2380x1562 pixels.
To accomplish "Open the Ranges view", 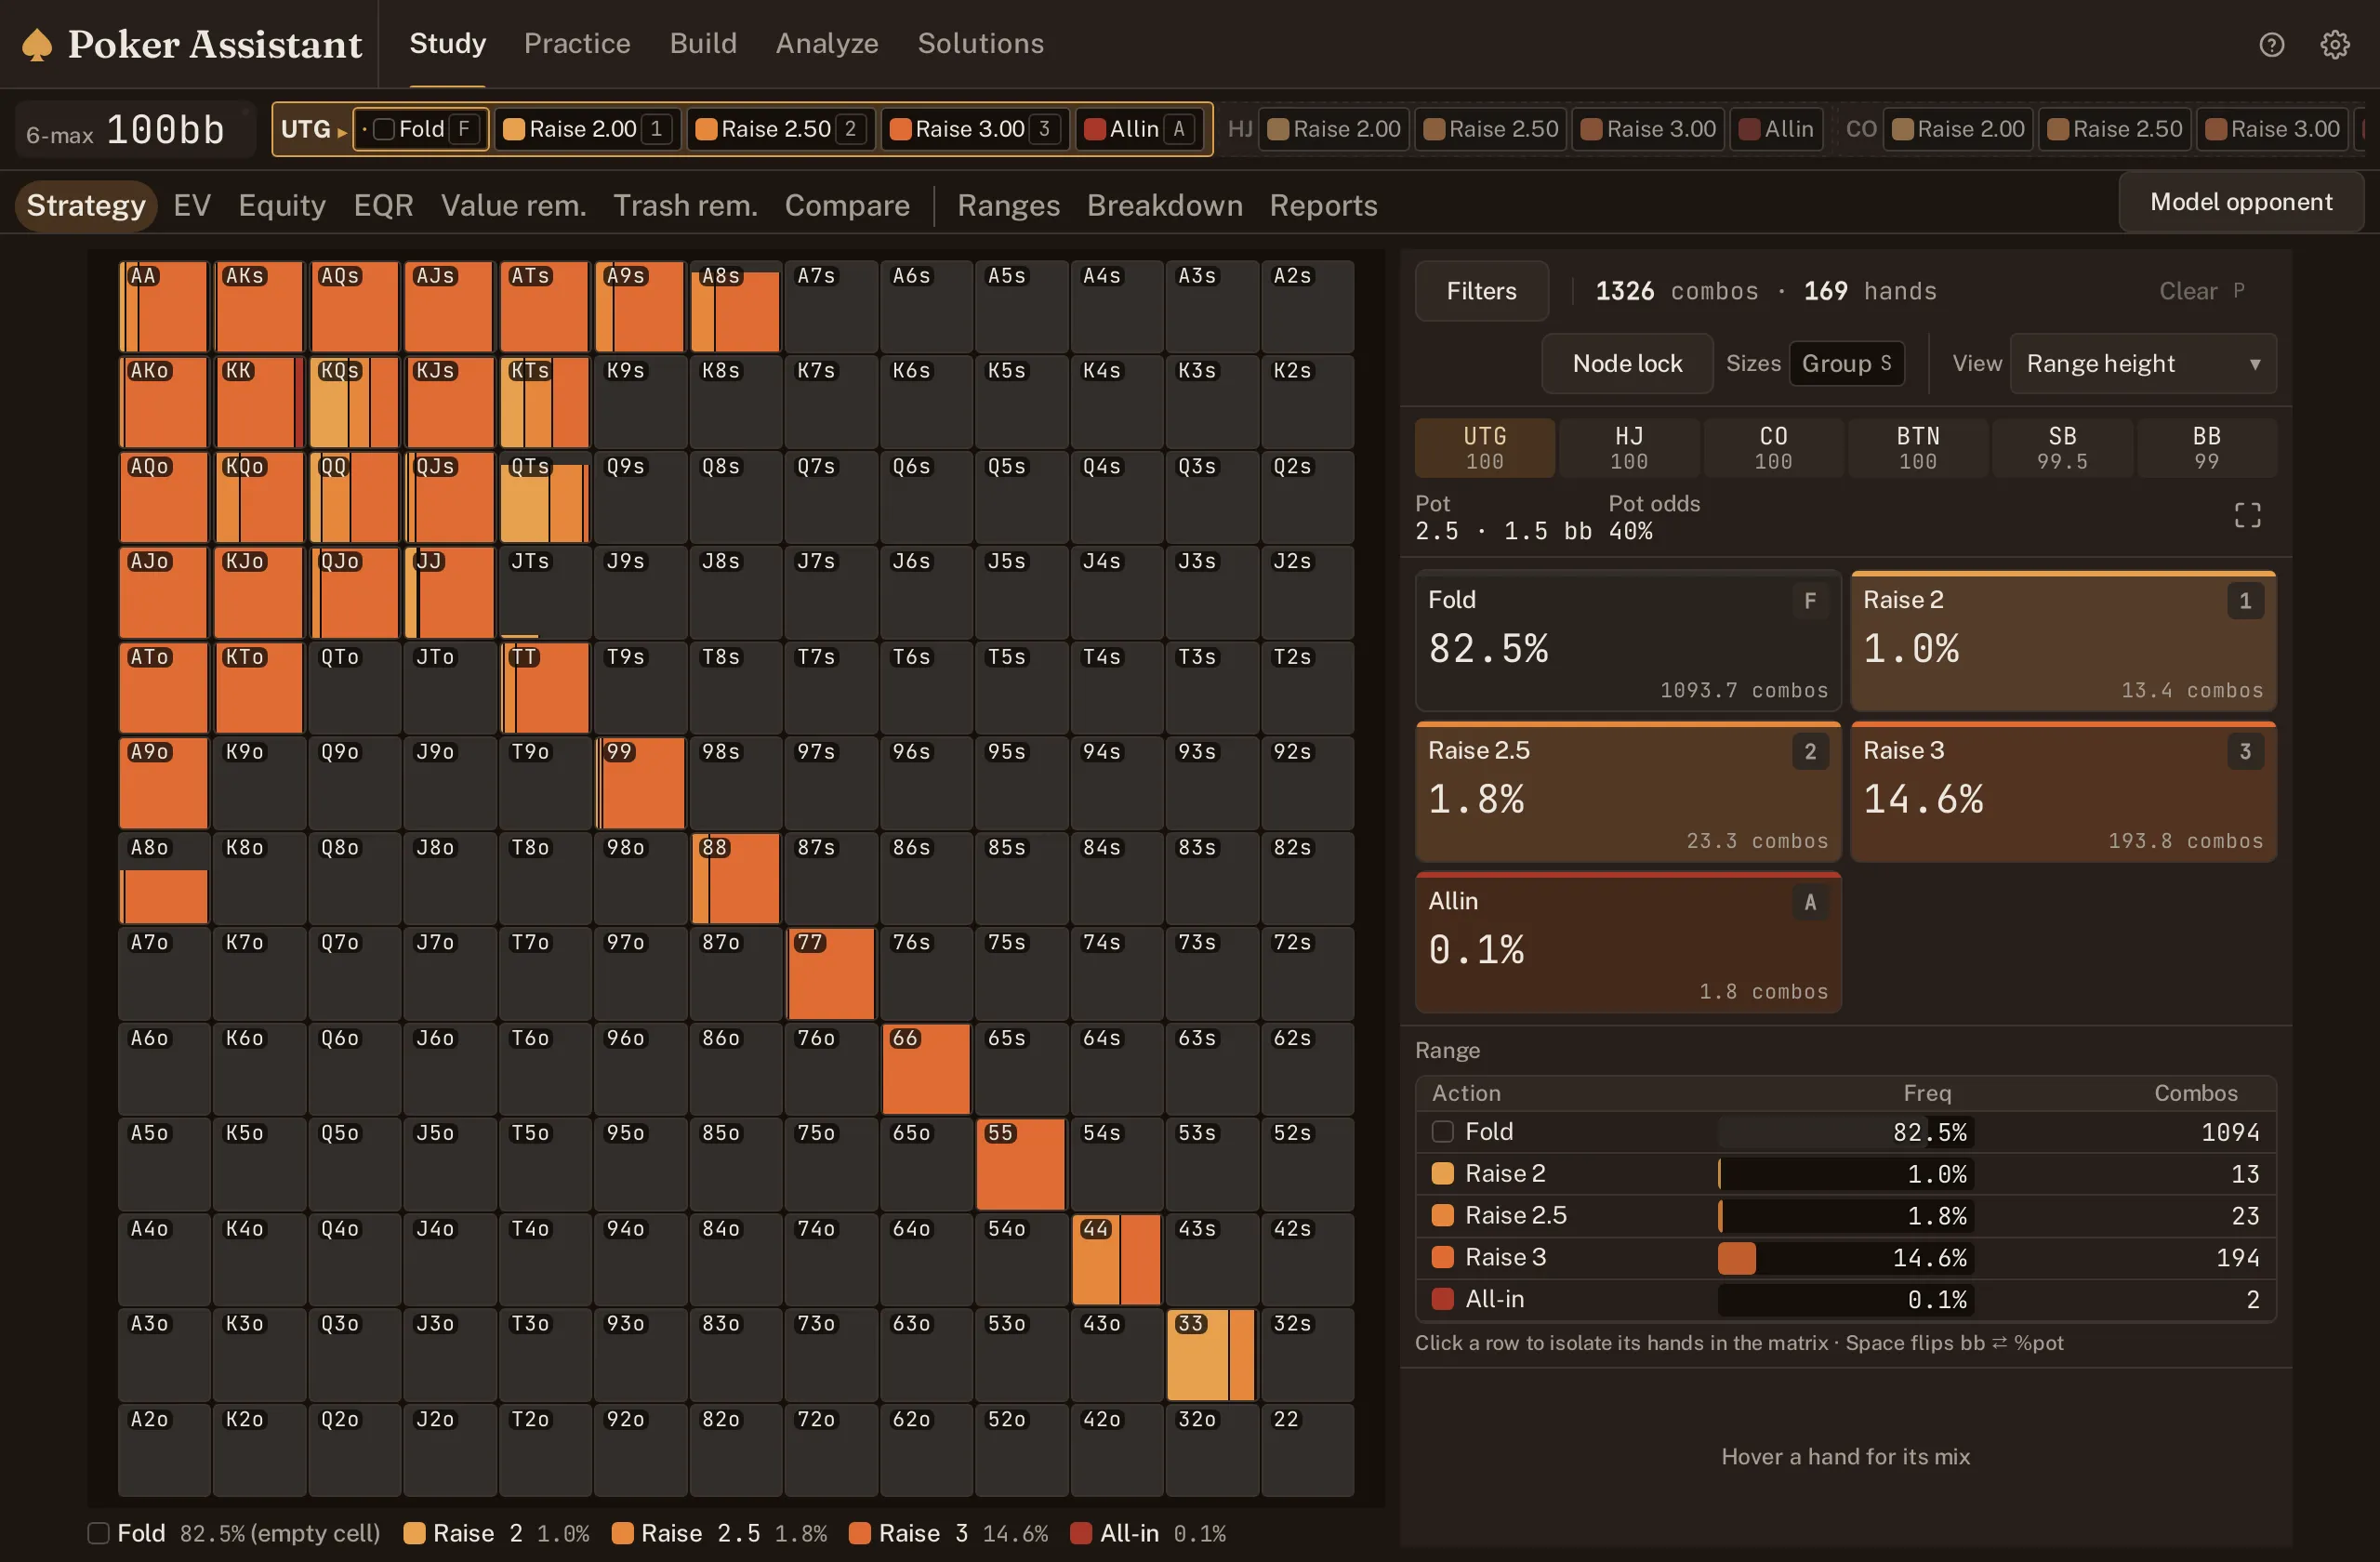I will 1008,205.
